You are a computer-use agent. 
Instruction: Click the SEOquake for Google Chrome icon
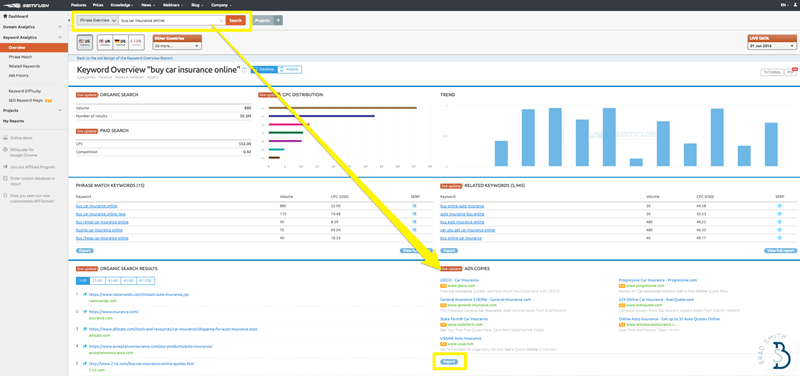pos(5,149)
